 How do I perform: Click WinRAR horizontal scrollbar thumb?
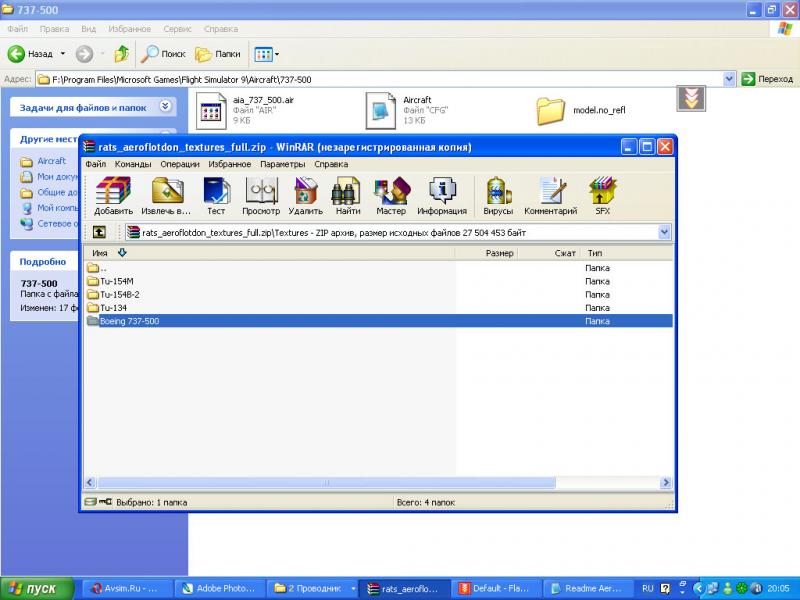pyautogui.click(x=327, y=482)
